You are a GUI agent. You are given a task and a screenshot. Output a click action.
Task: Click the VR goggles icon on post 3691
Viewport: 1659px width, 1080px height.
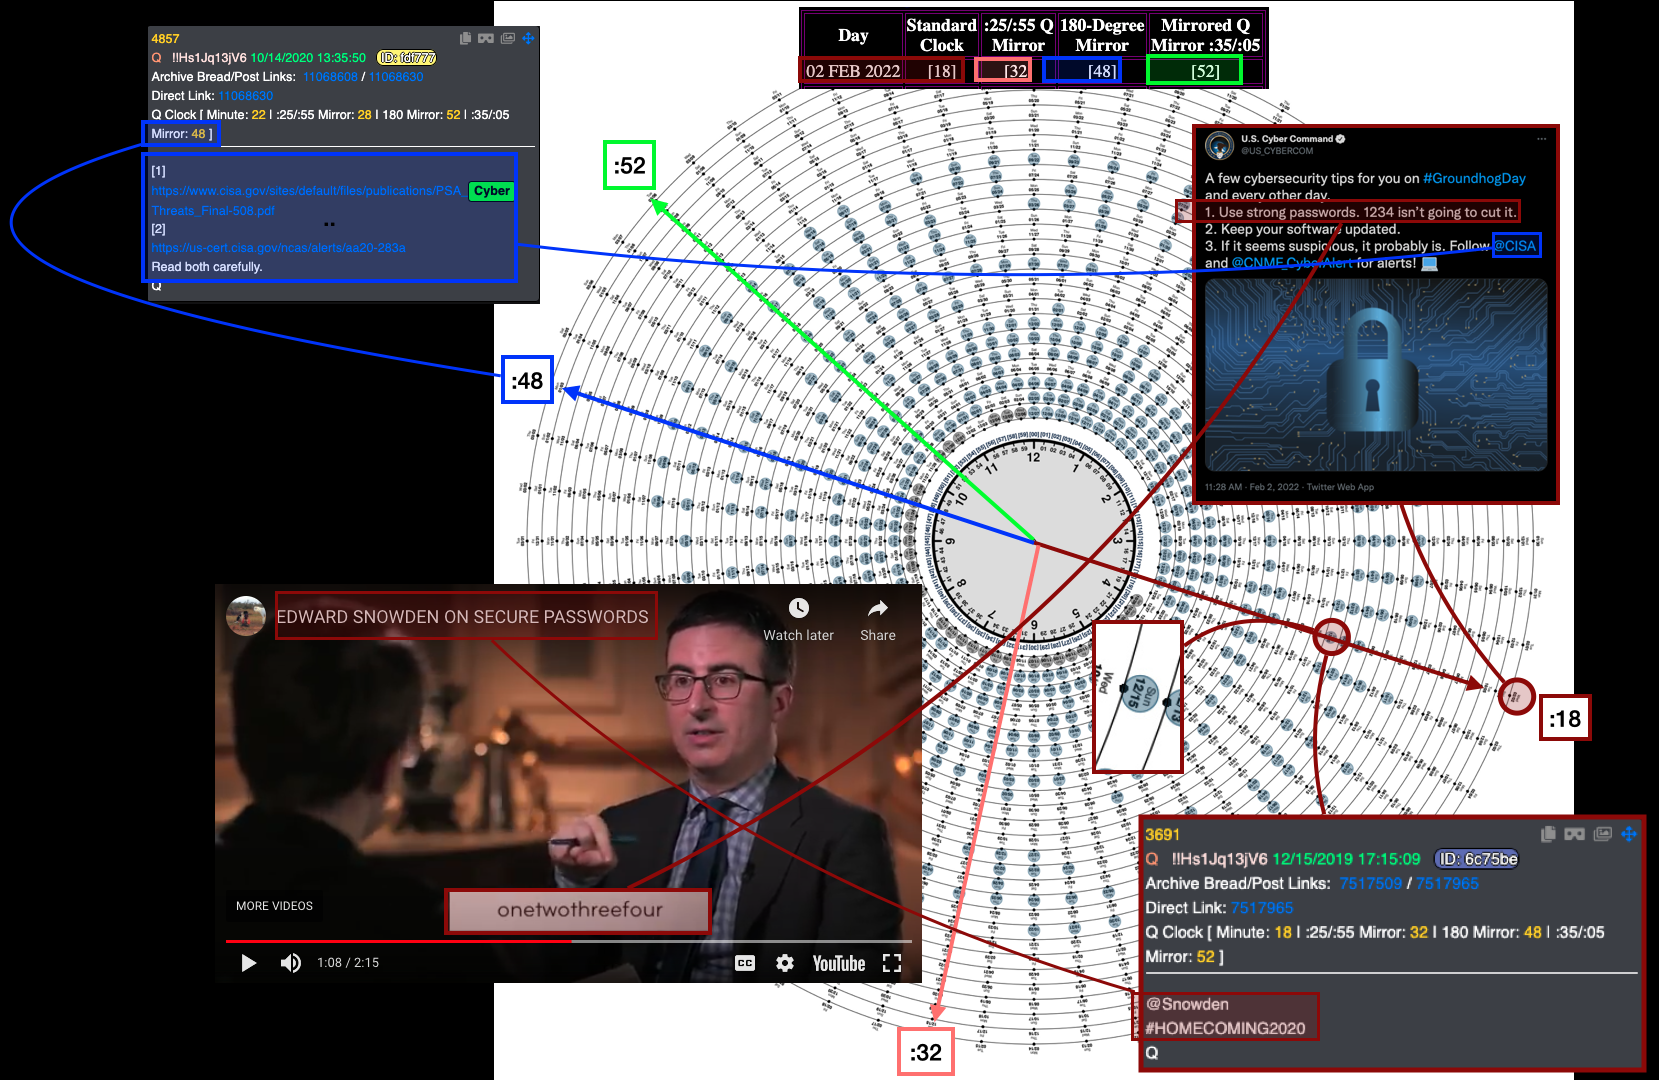point(1574,834)
